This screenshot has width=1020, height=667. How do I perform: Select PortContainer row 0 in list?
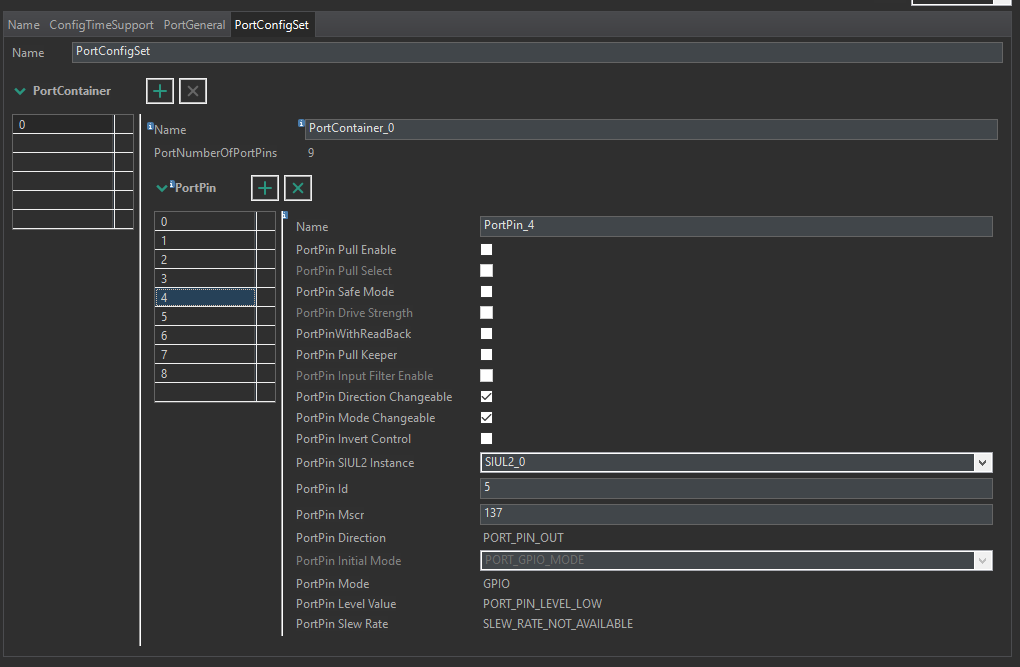pos(63,124)
